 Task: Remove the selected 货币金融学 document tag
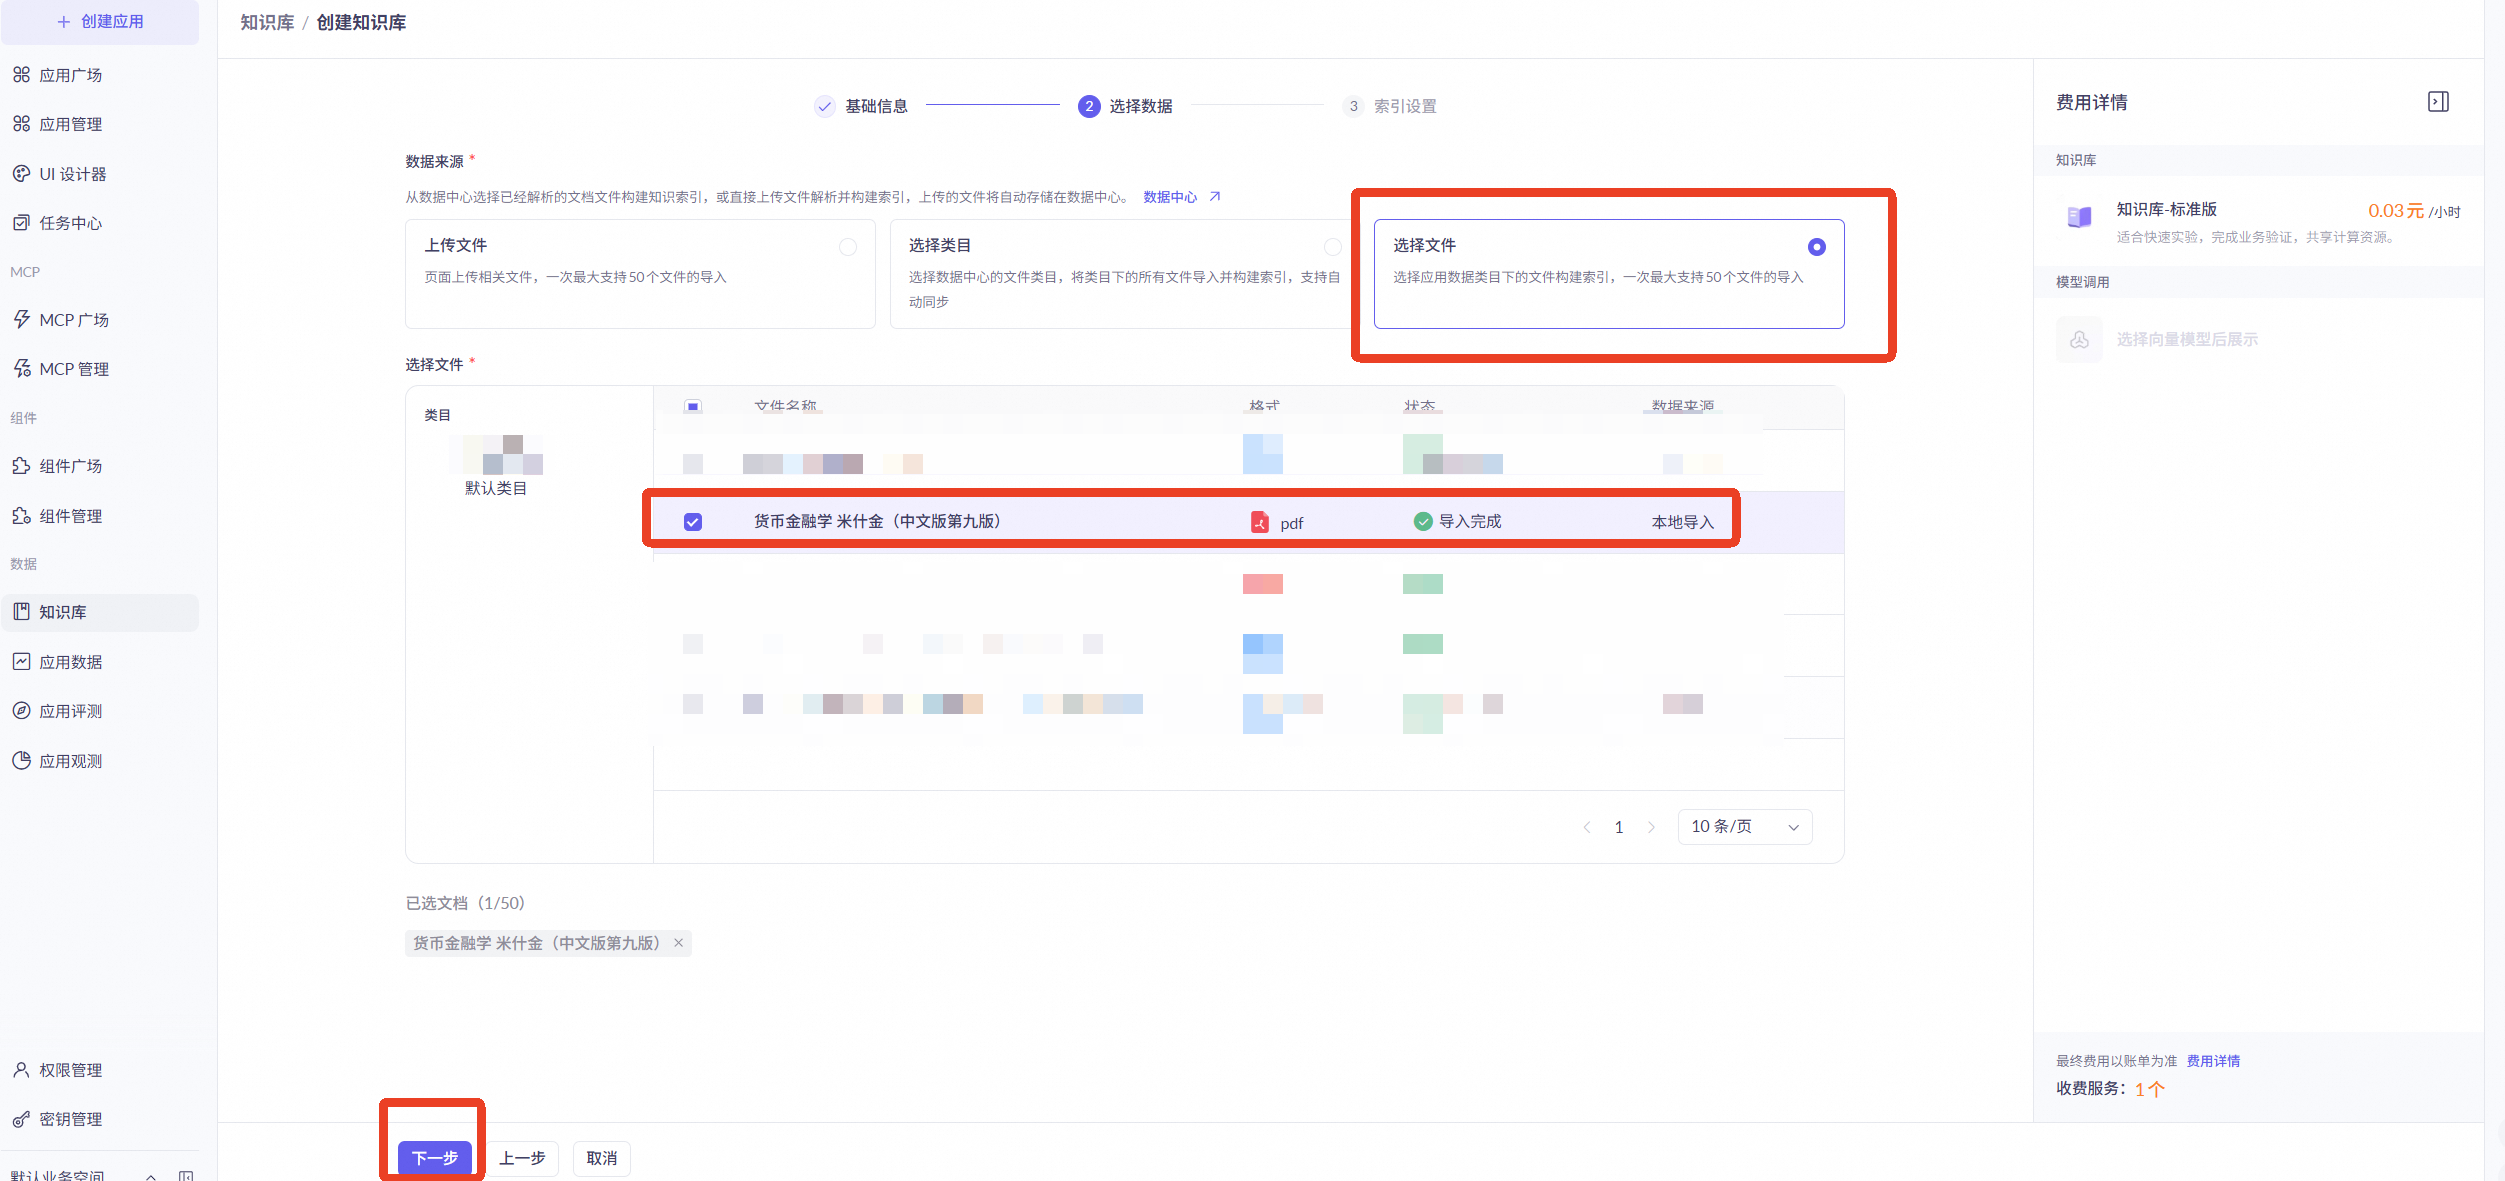pyautogui.click(x=679, y=943)
